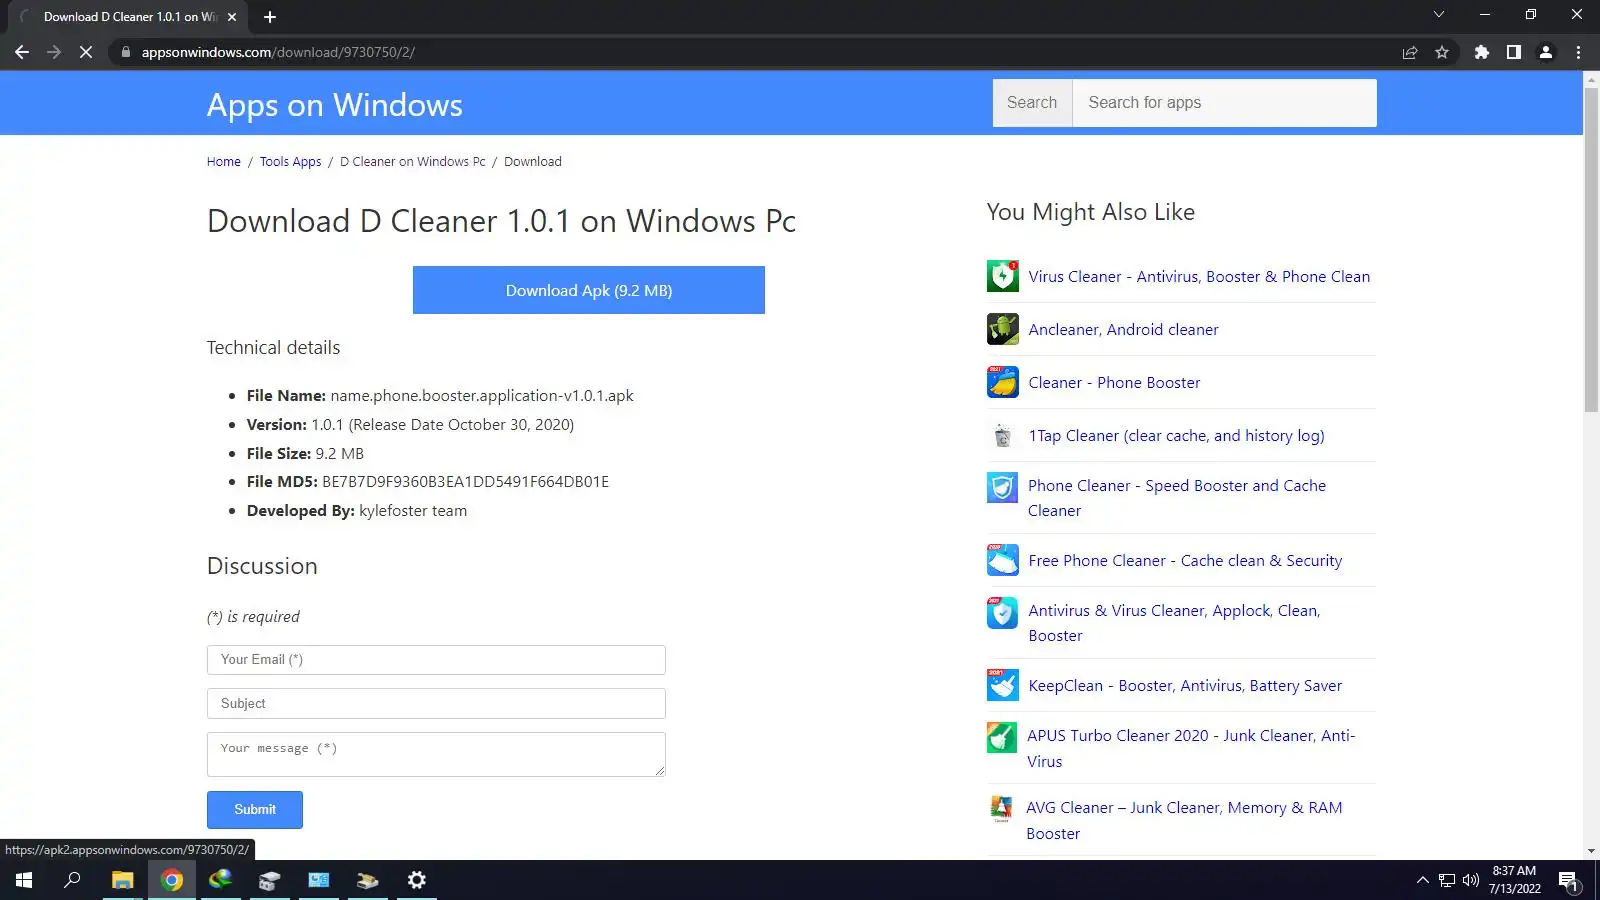Click the file name name.phone.booster.application-v1.0.1.apk
This screenshot has height=900, width=1600.
coord(482,396)
